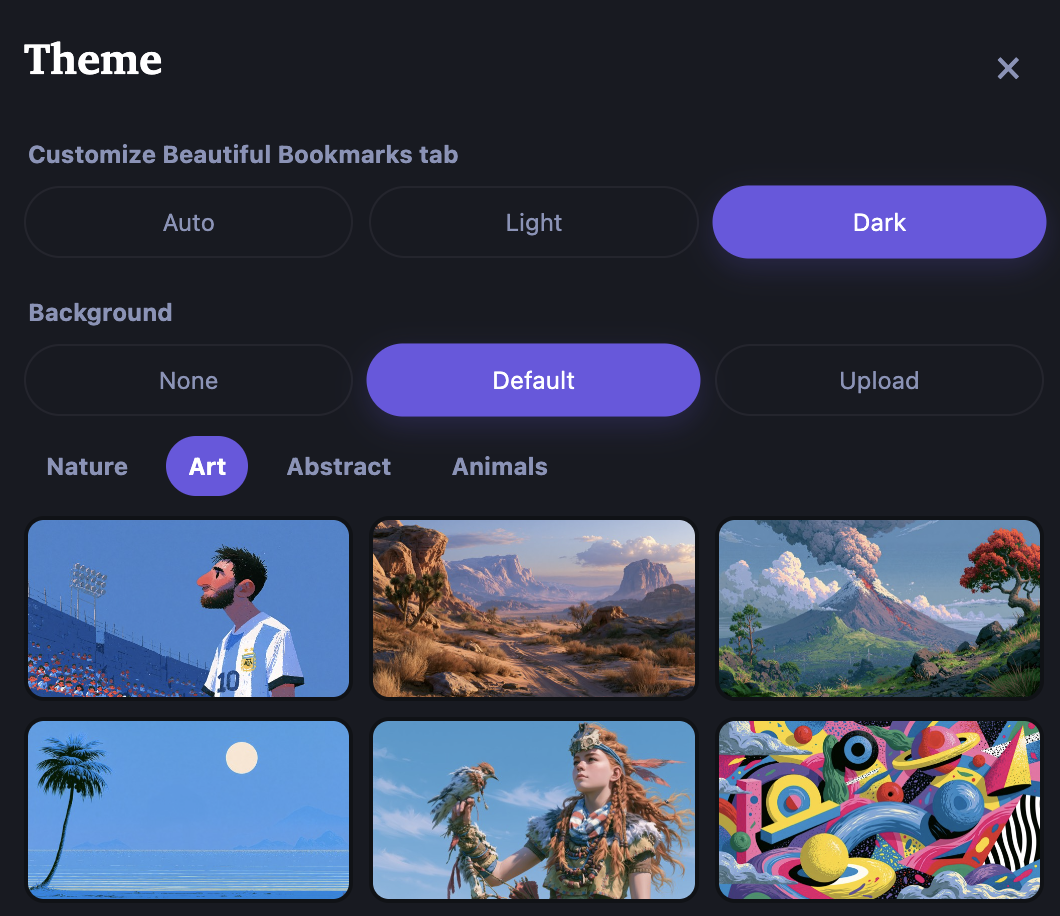1060x916 pixels.
Task: Switch to the Light theme option
Action: pyautogui.click(x=533, y=222)
